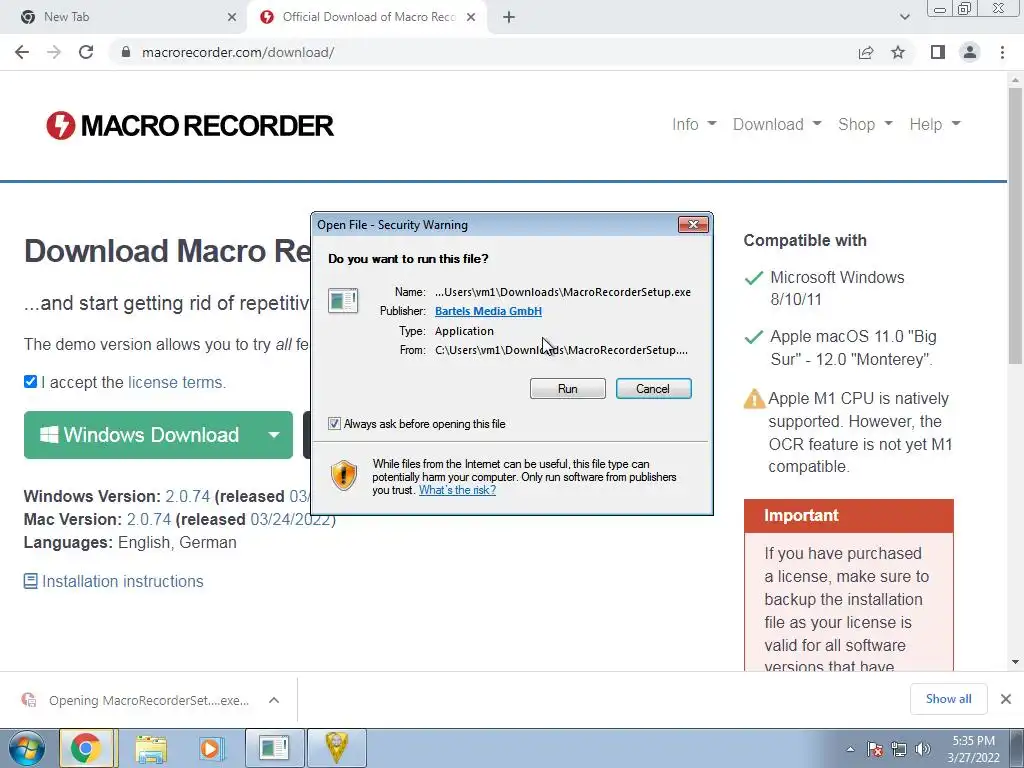Open the 'What's the risk?' link
This screenshot has height=768, width=1024.
coord(457,490)
